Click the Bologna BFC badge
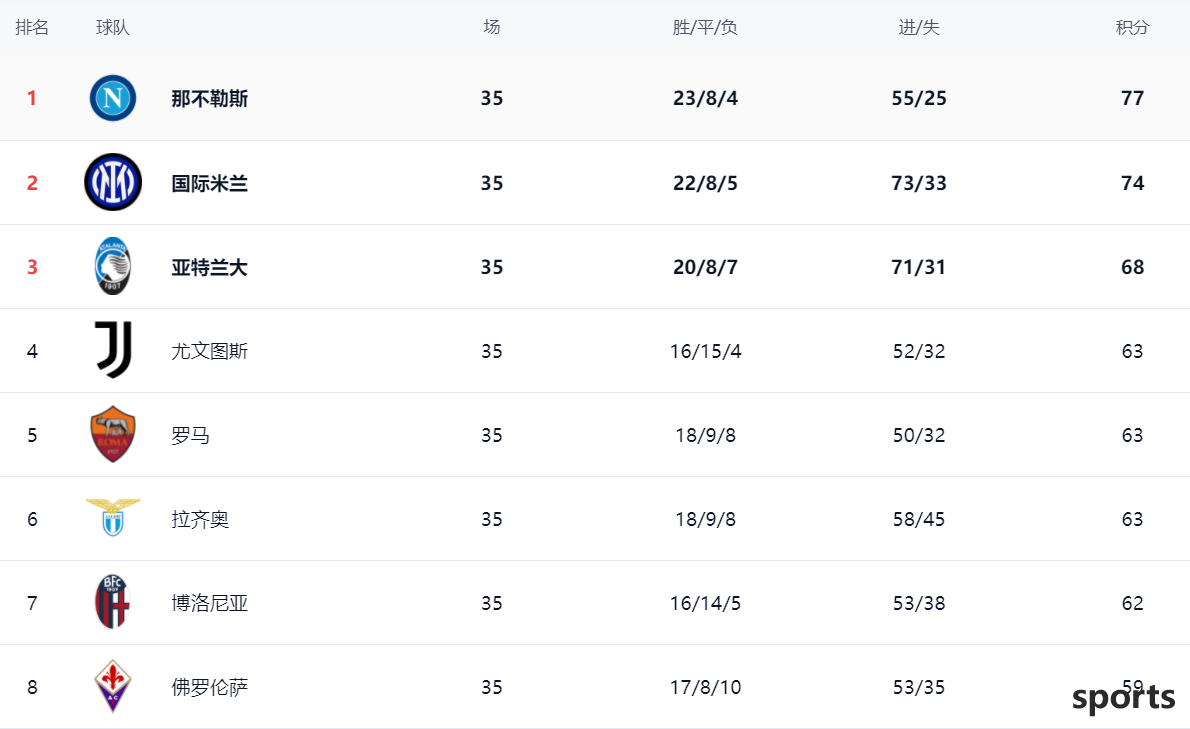 coord(113,602)
